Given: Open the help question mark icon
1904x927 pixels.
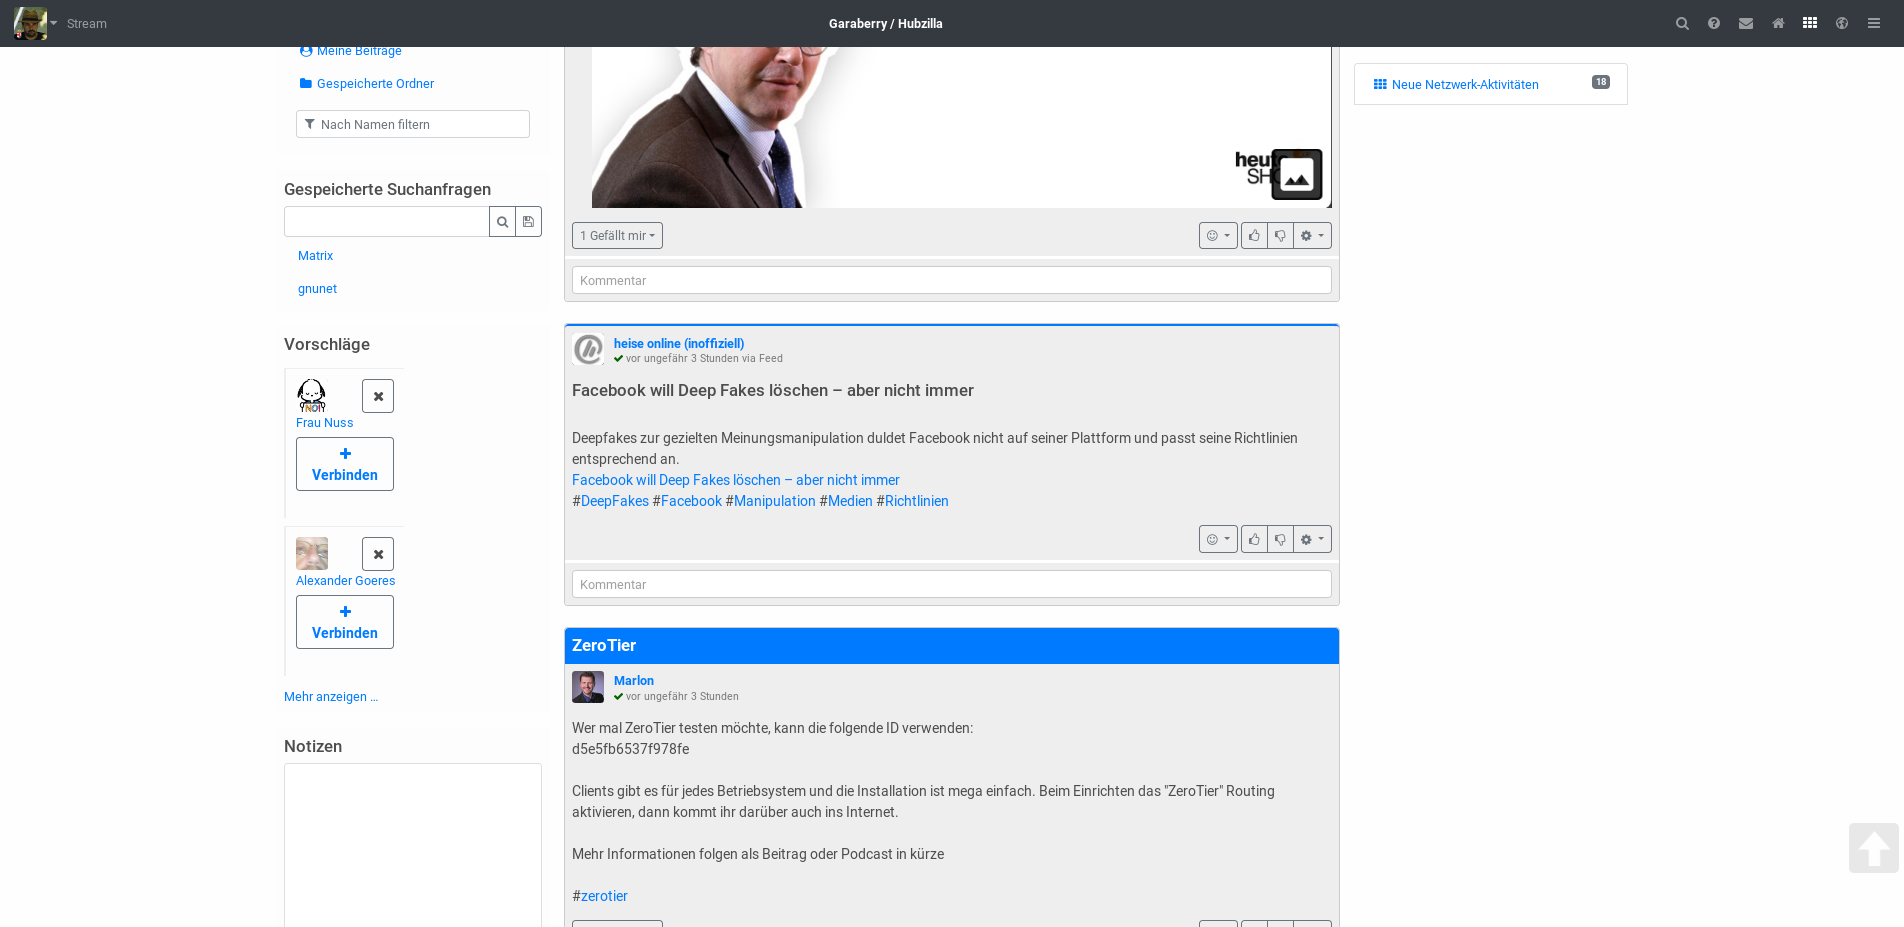Looking at the screenshot, I should tap(1714, 24).
